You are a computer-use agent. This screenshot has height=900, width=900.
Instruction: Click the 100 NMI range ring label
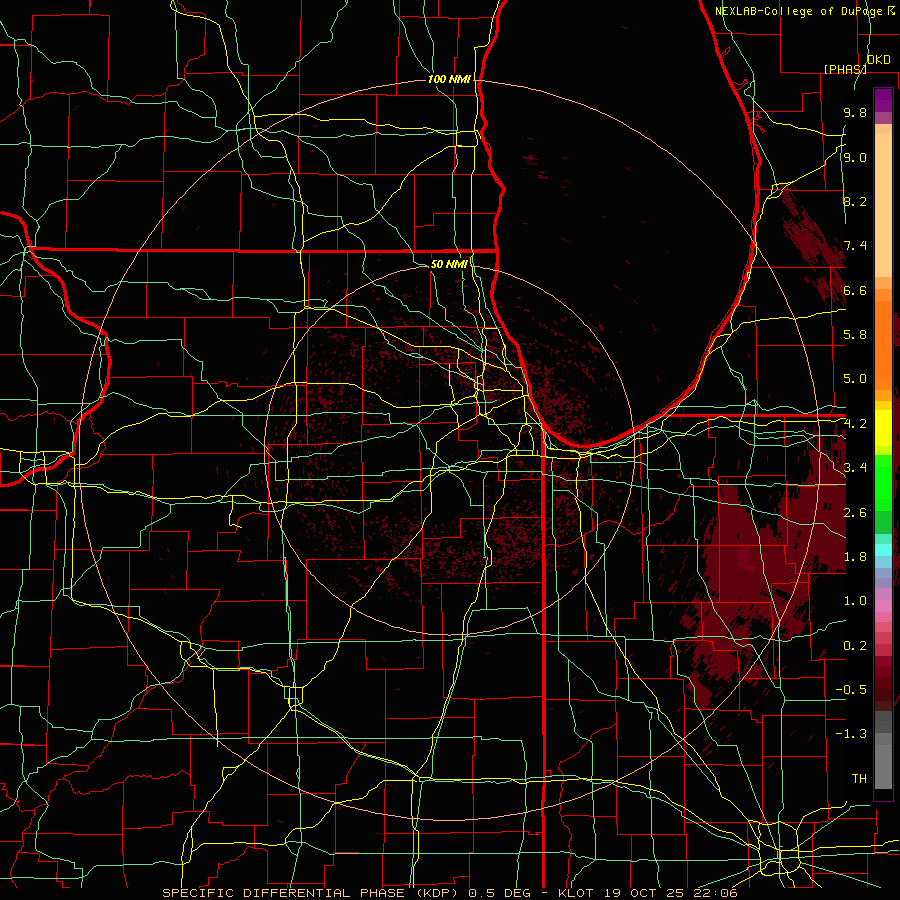tap(449, 79)
